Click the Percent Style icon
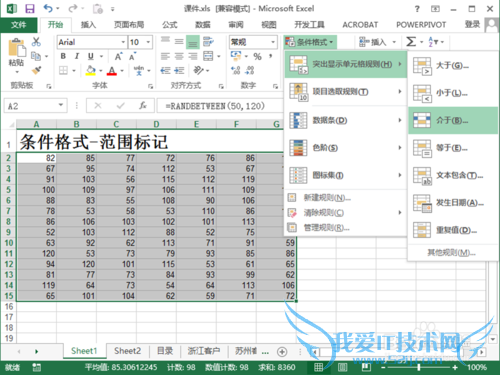The height and width of the screenshot is (375, 500). [257, 56]
